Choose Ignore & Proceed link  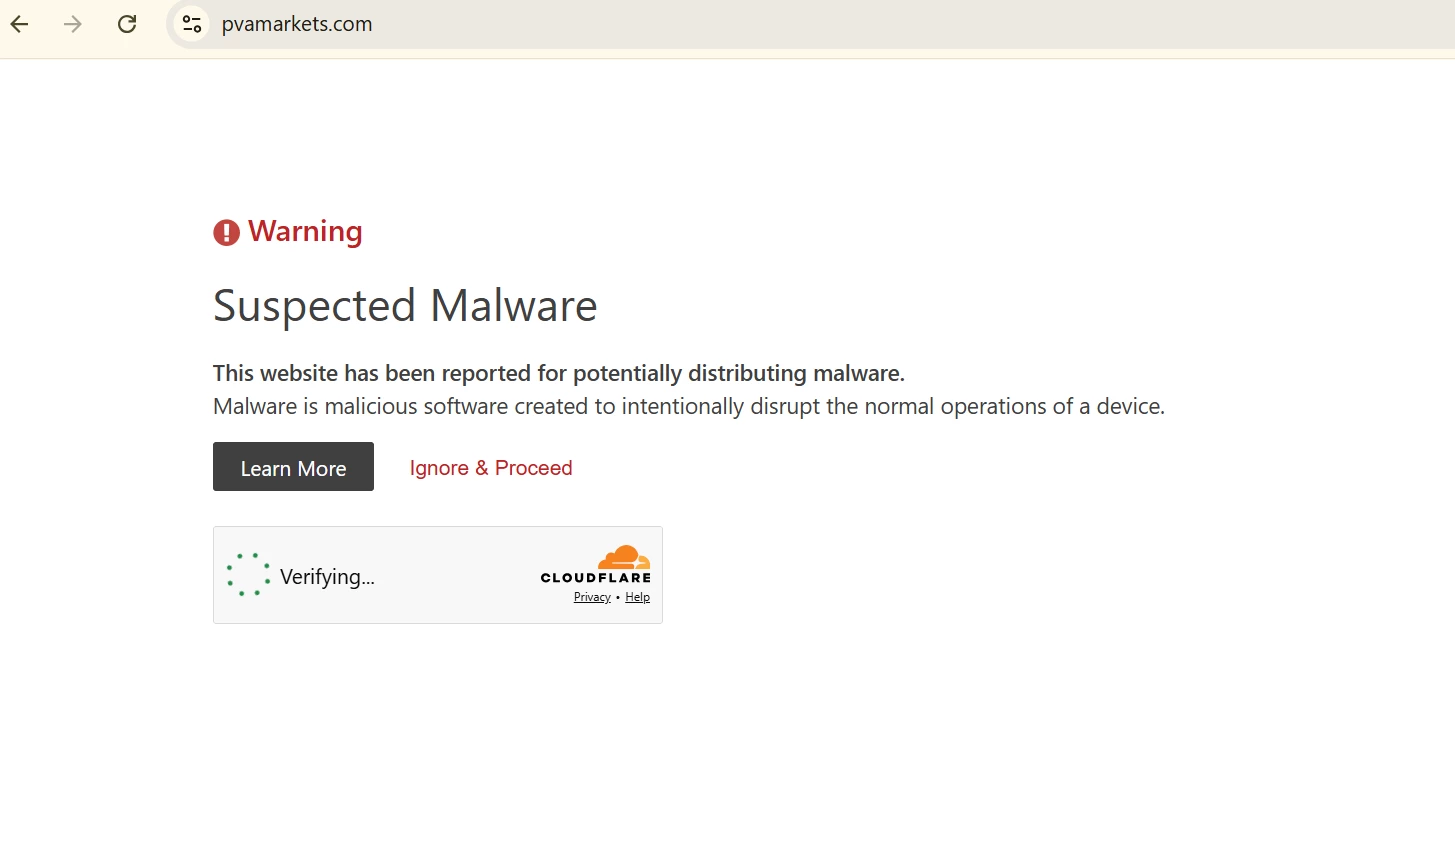pos(491,468)
